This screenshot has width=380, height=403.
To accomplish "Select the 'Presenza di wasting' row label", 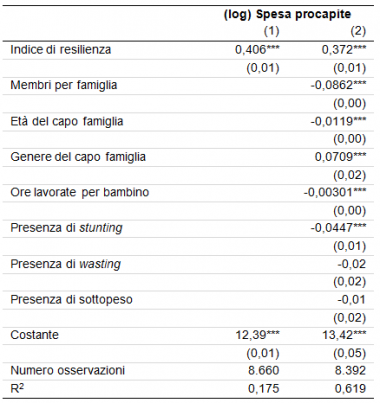I will tap(65, 264).
